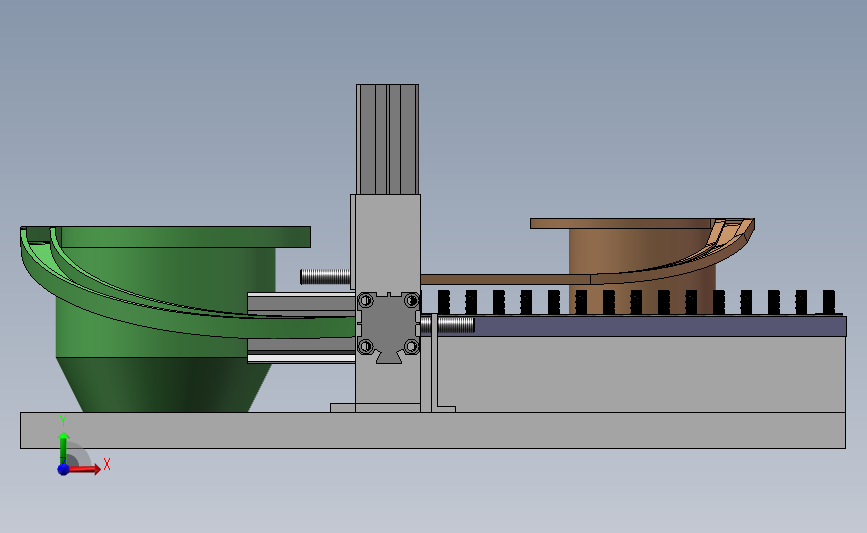The width and height of the screenshot is (867, 533).
Task: Select the green bowl's flat top rim
Action: click(x=185, y=237)
